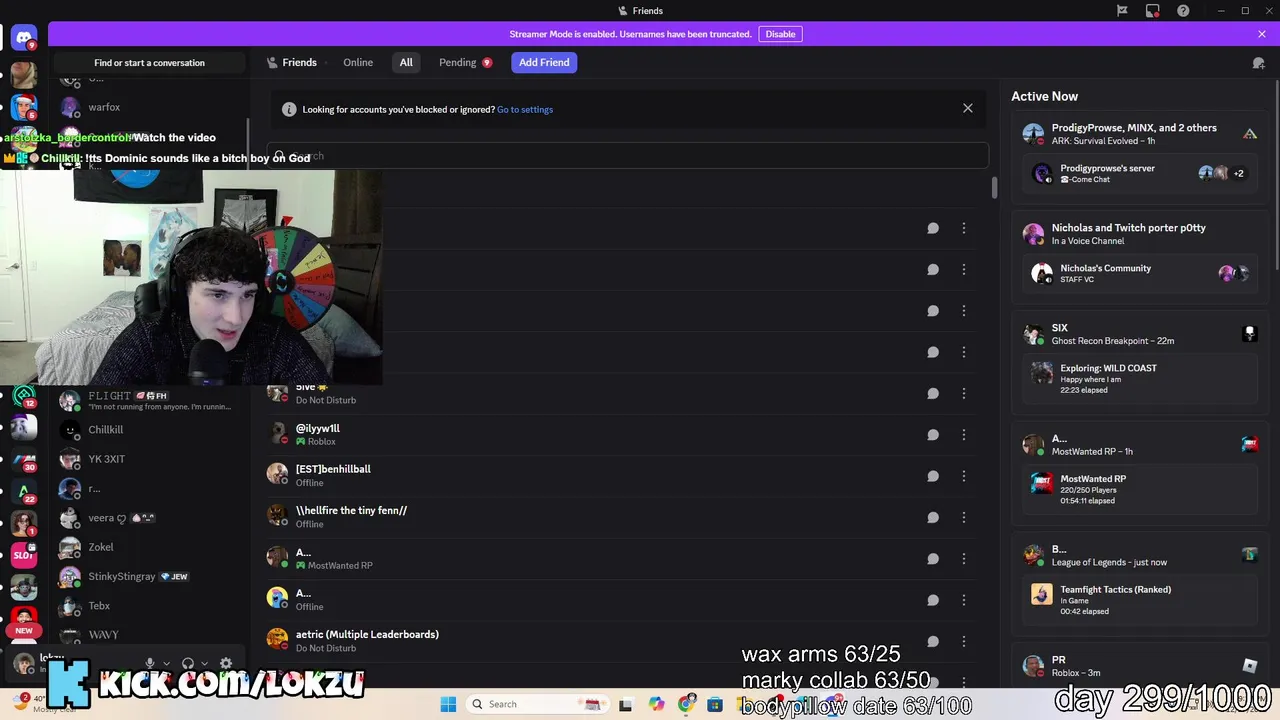Viewport: 1280px width, 720px height.
Task: Open DM with Zokel
Action: pos(150,547)
